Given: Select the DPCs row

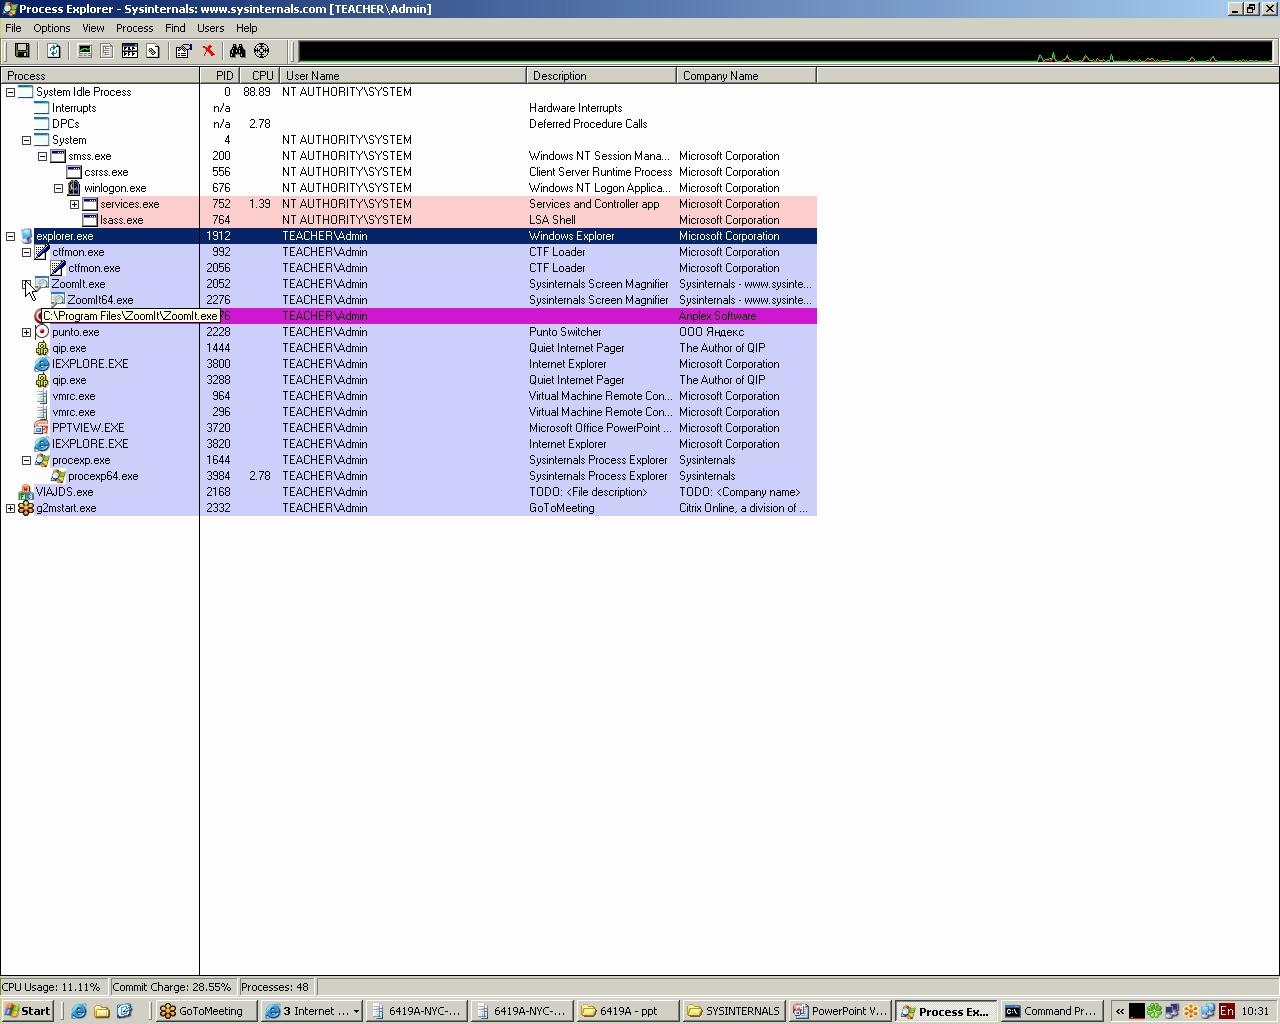Looking at the screenshot, I should (409, 124).
